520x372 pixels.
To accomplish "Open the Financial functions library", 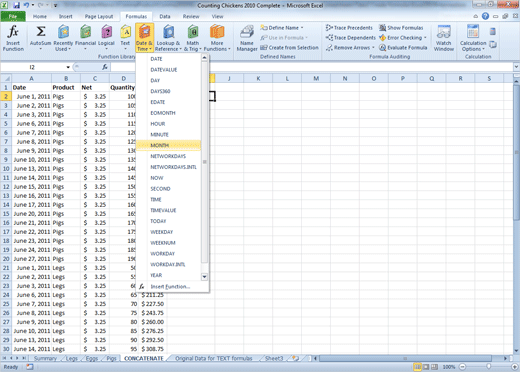I will [85, 38].
